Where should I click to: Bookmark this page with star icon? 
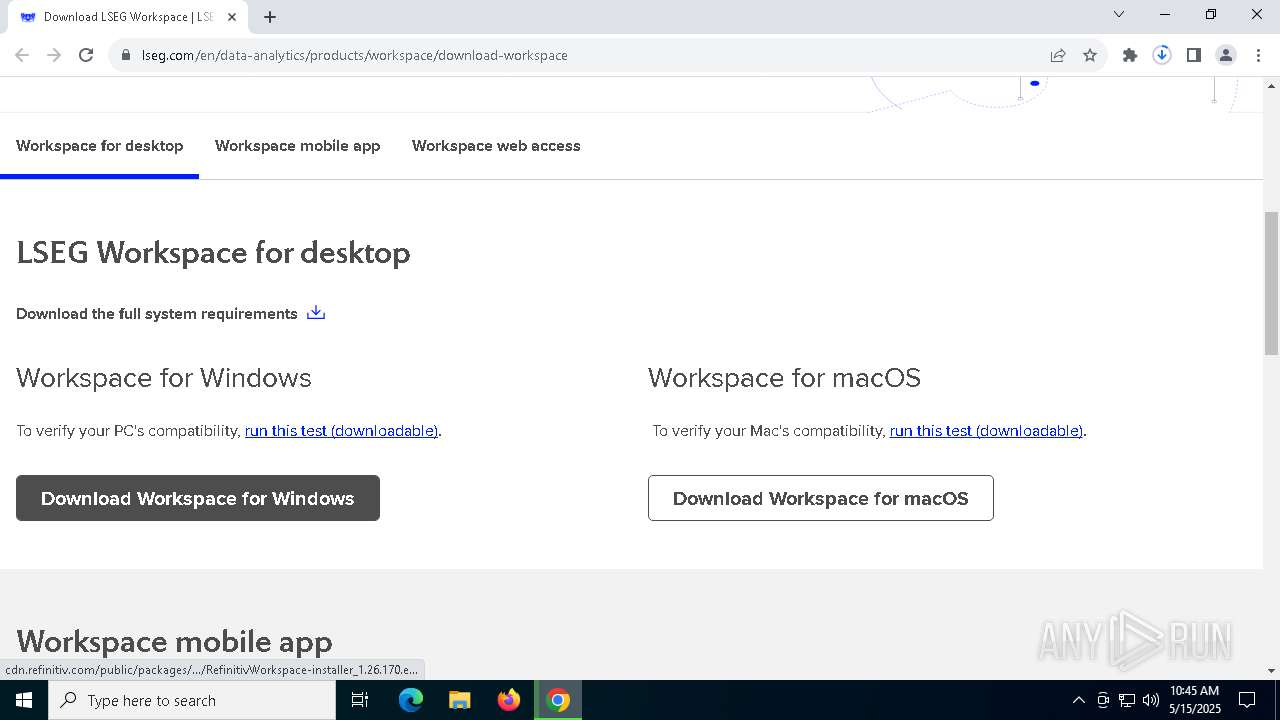pyautogui.click(x=1090, y=55)
